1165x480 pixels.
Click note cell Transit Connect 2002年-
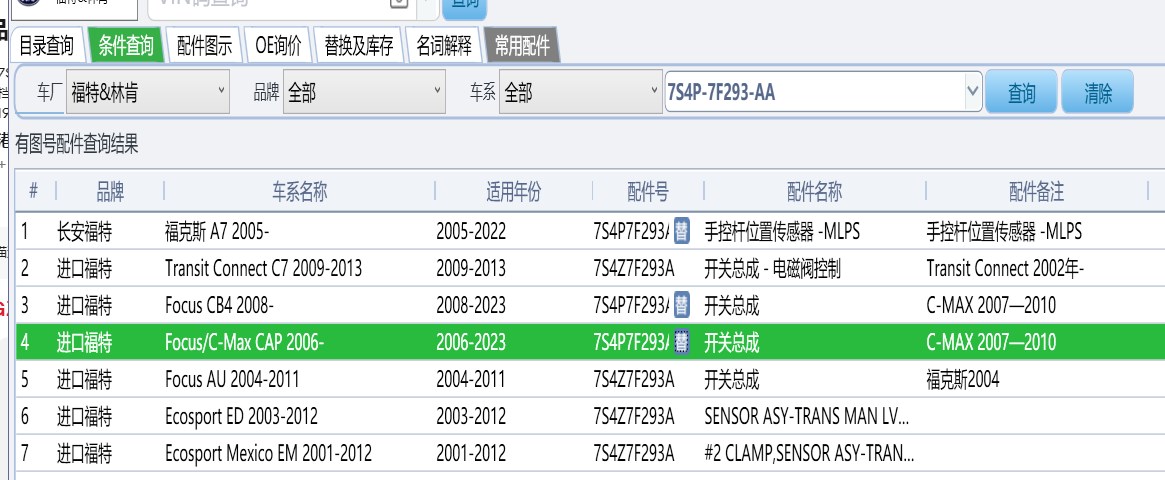pyautogui.click(x=1005, y=268)
